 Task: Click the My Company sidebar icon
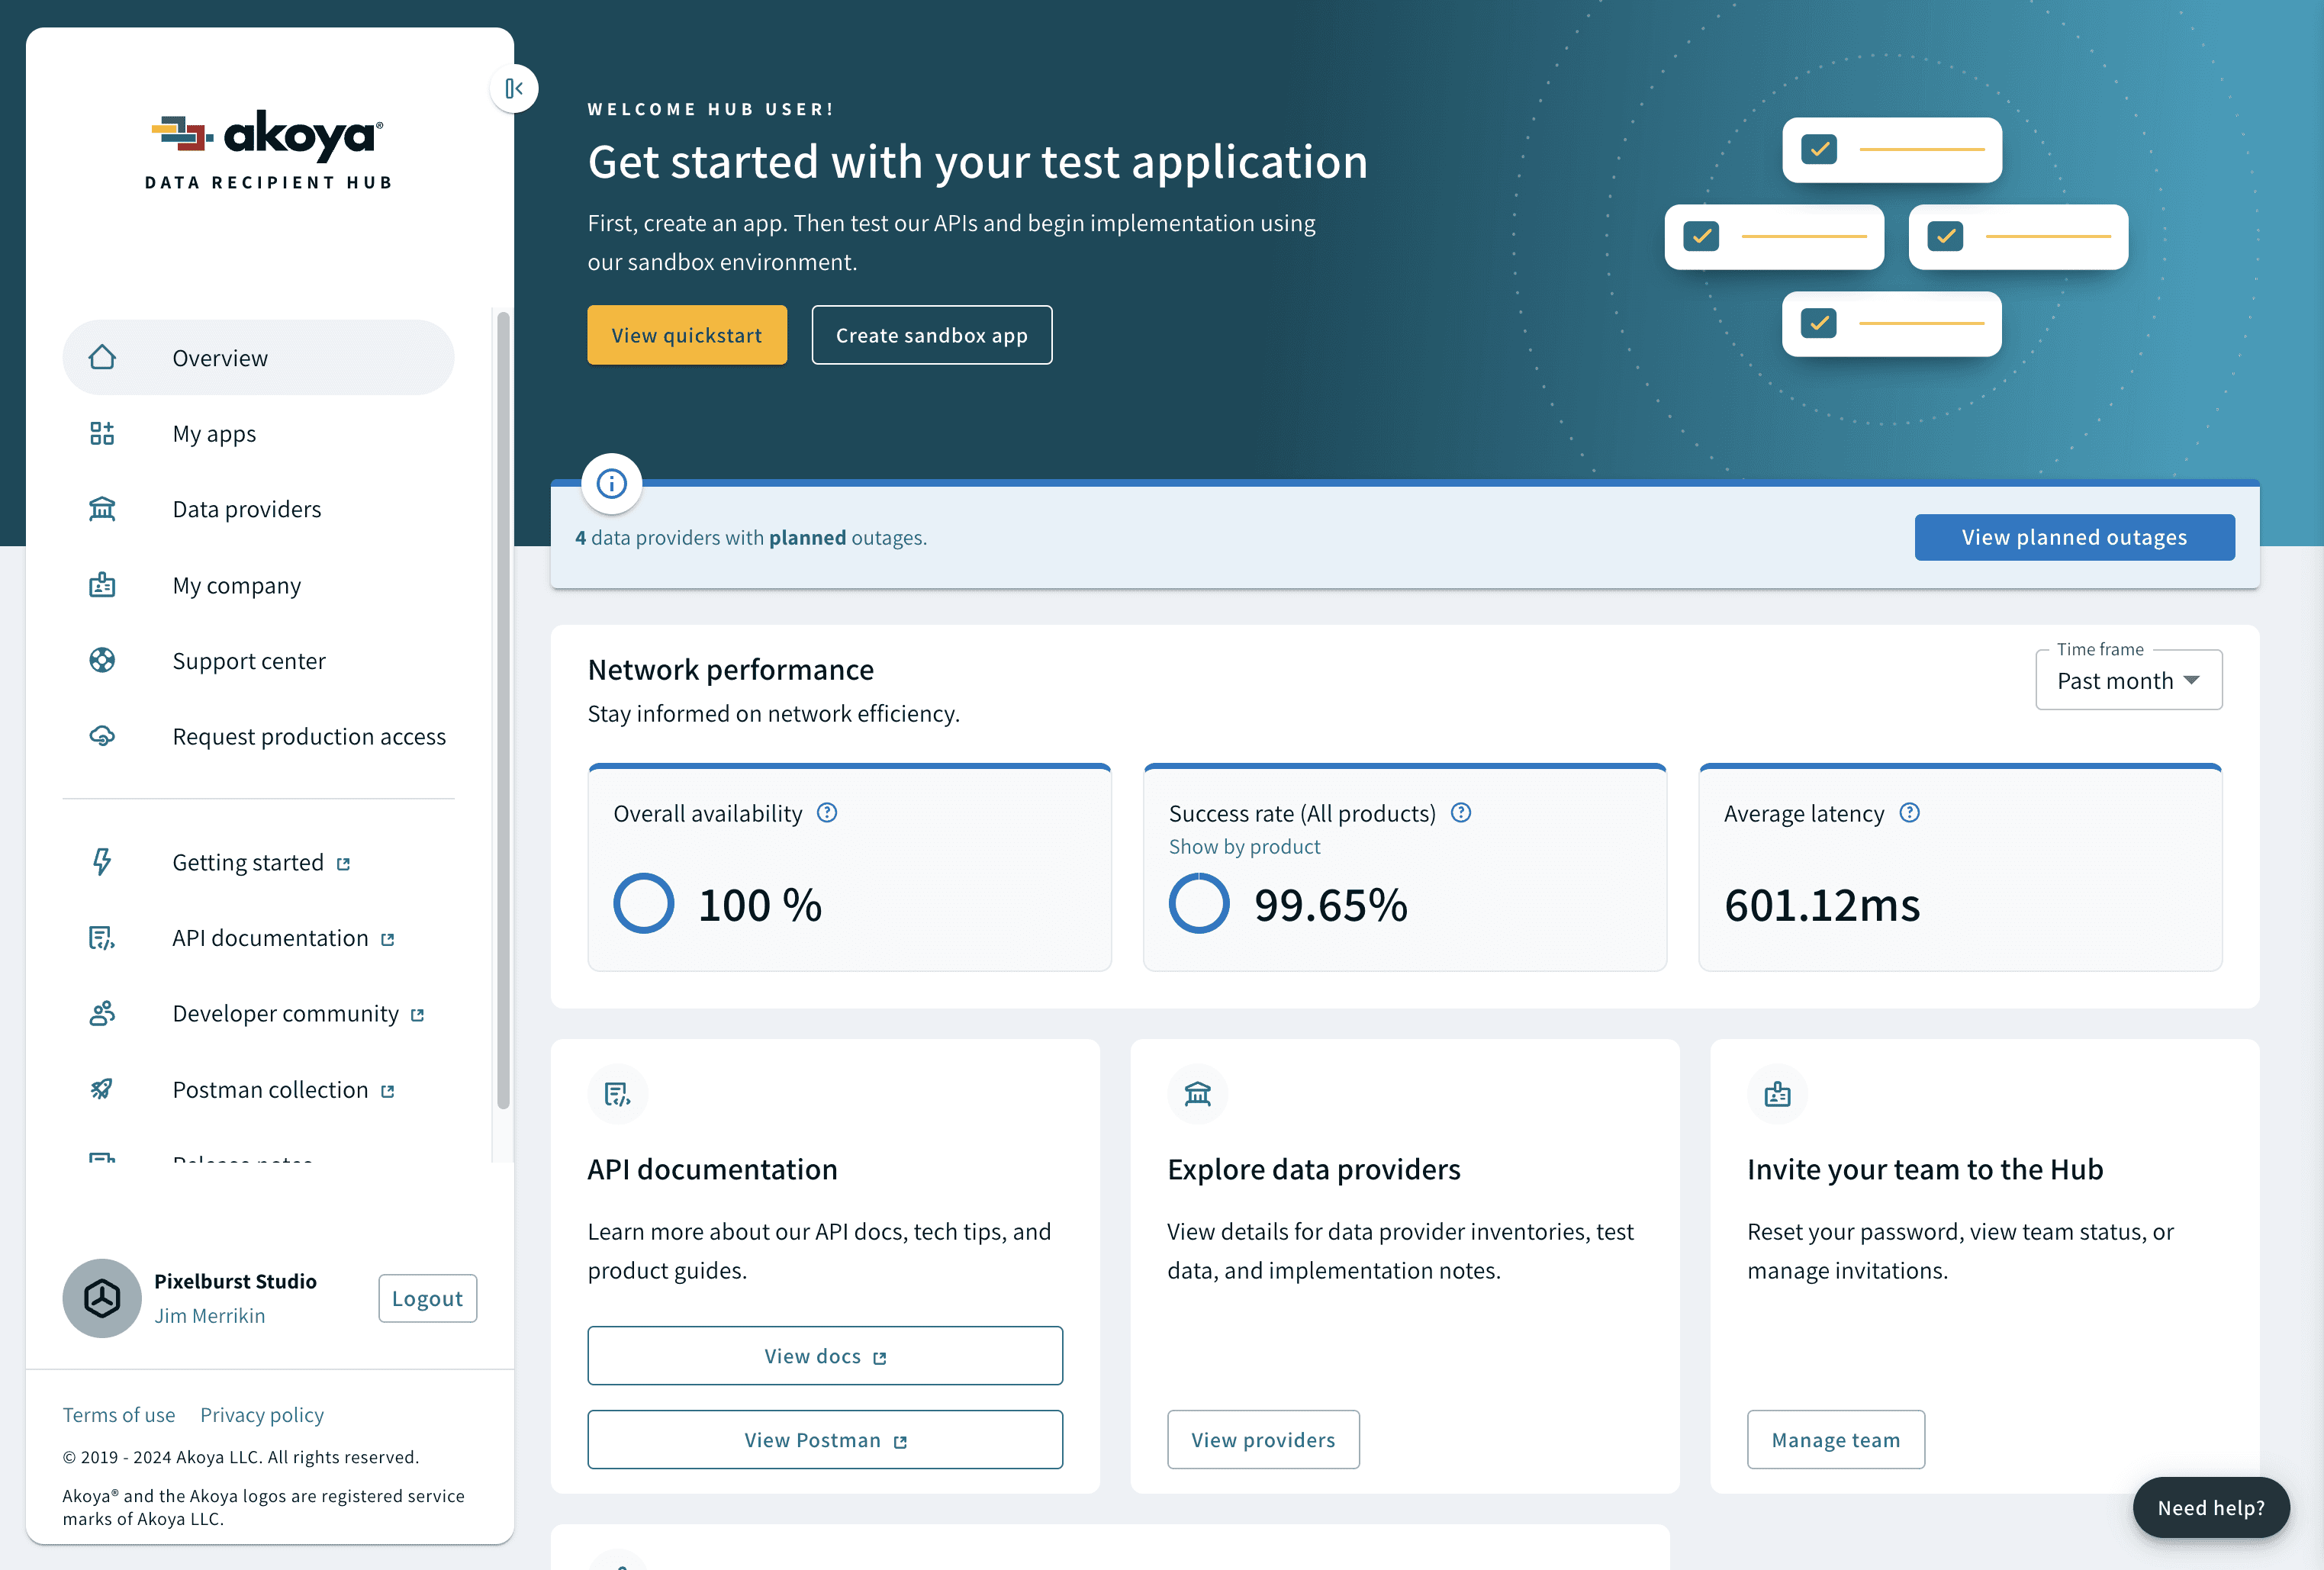pyautogui.click(x=104, y=584)
